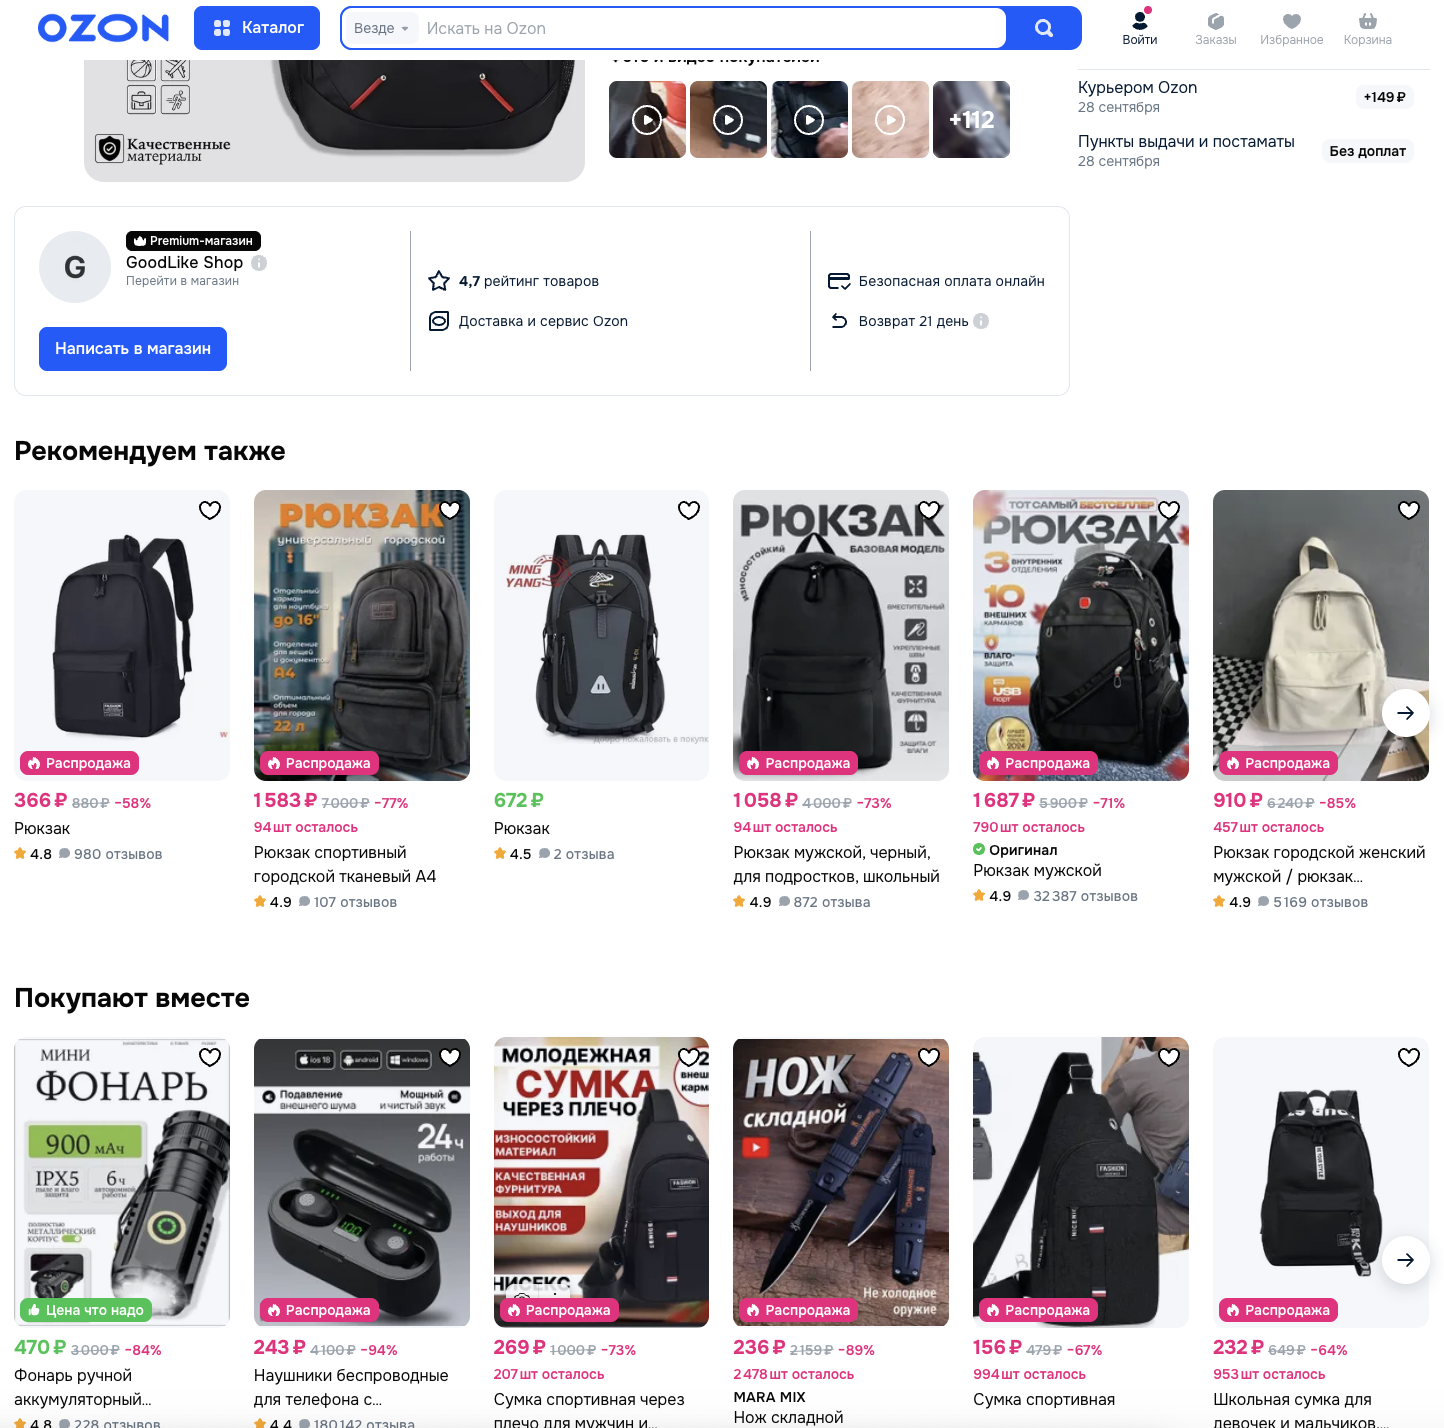Viewport: 1444px width, 1428px height.
Task: Toggle favorite heart on Нож складной card
Action: click(929, 1057)
